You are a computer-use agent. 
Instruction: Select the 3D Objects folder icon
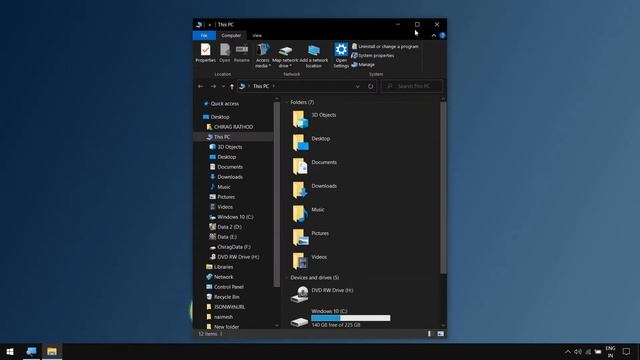point(300,119)
